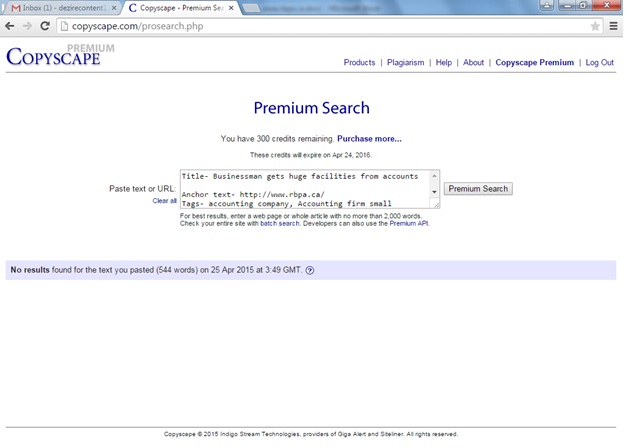Open the Products menu link
Image resolution: width=630 pixels, height=448 pixels.
coord(359,63)
